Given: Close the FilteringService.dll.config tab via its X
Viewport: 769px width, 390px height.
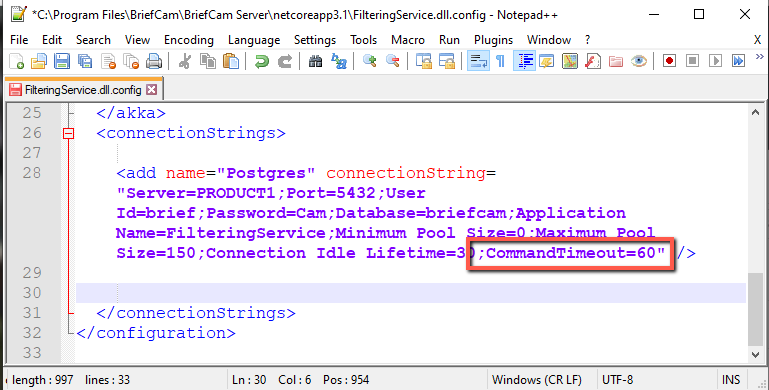Looking at the screenshot, I should pos(152,90).
